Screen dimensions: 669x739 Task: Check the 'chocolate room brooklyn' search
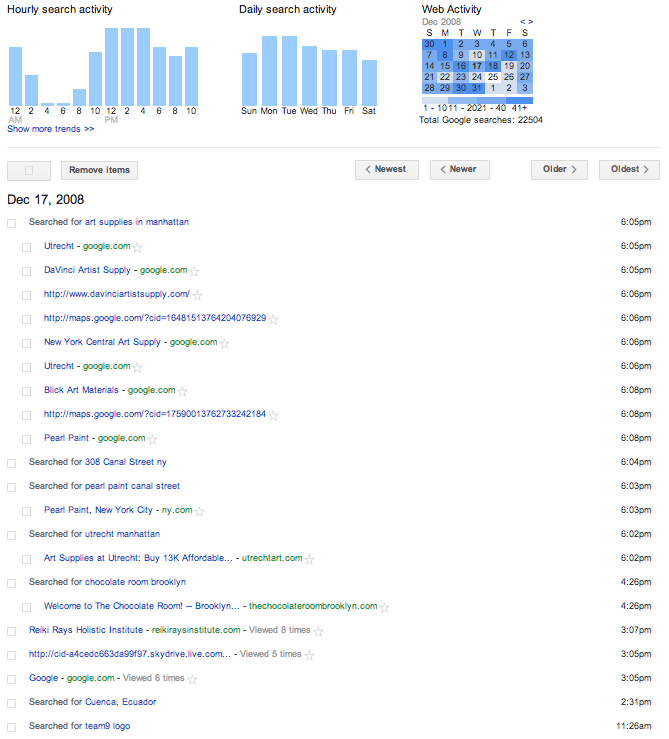point(12,583)
